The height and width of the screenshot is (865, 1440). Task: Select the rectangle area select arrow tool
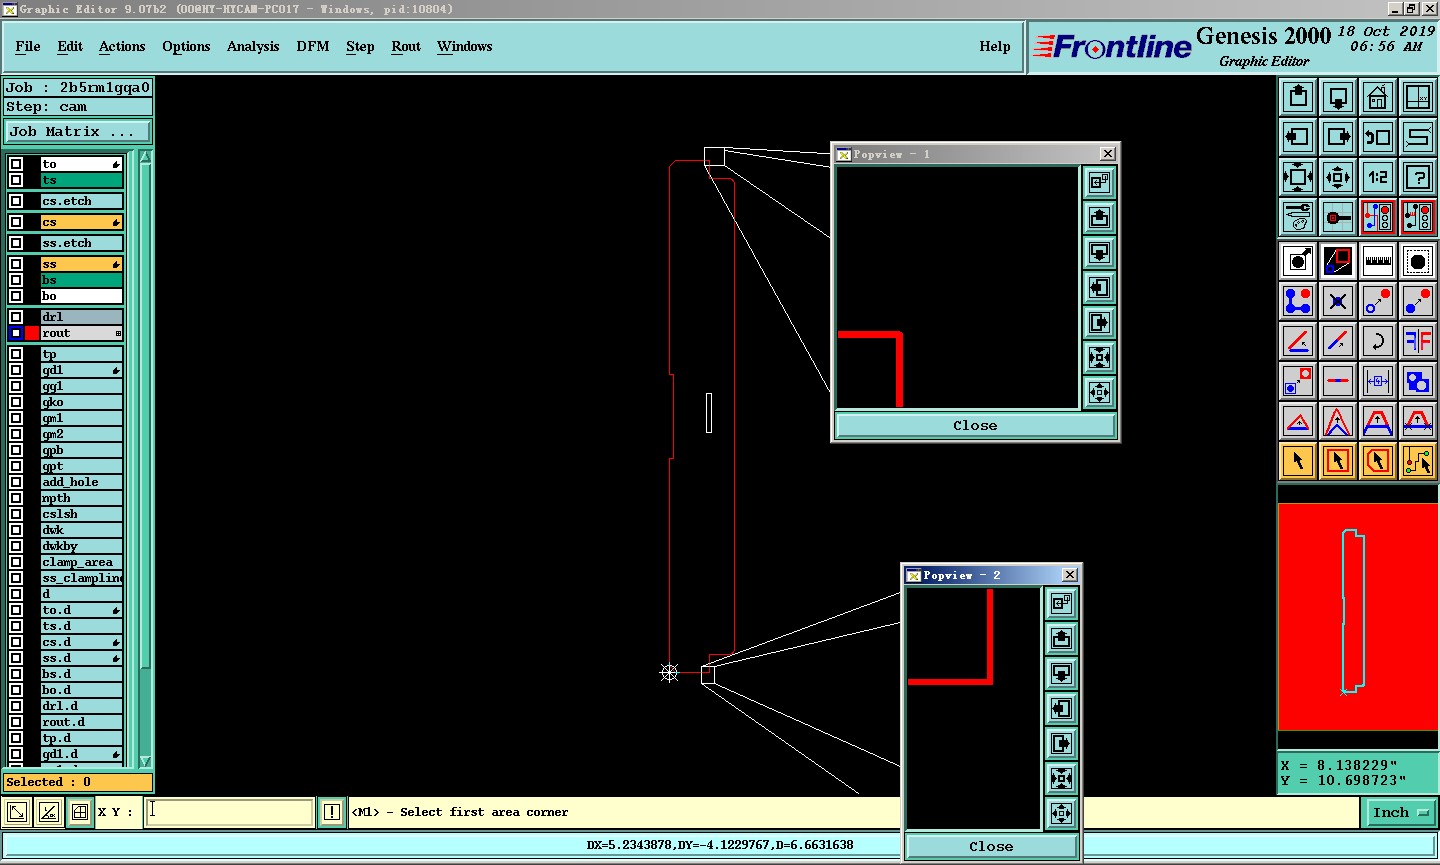tap(1338, 461)
